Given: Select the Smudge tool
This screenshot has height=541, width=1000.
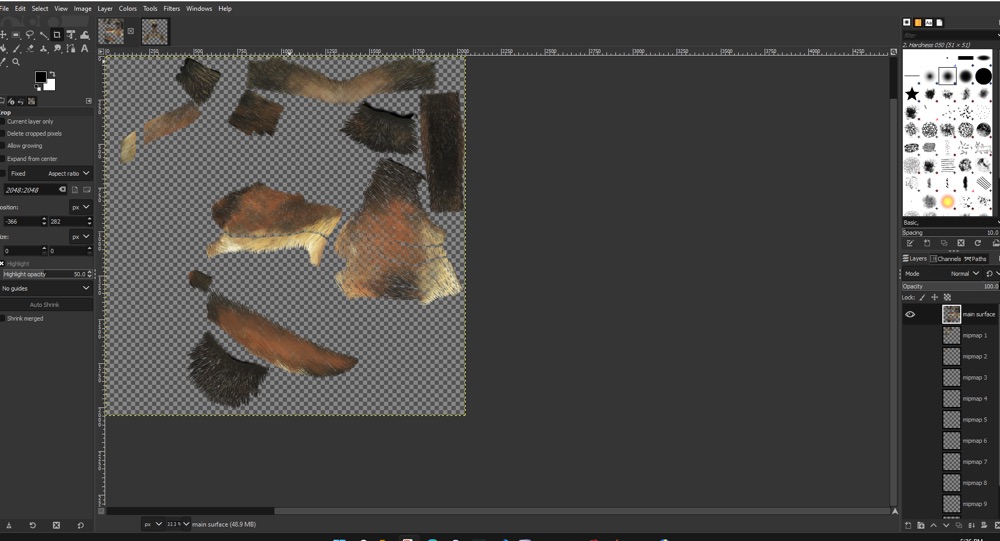Looking at the screenshot, I should pos(57,48).
